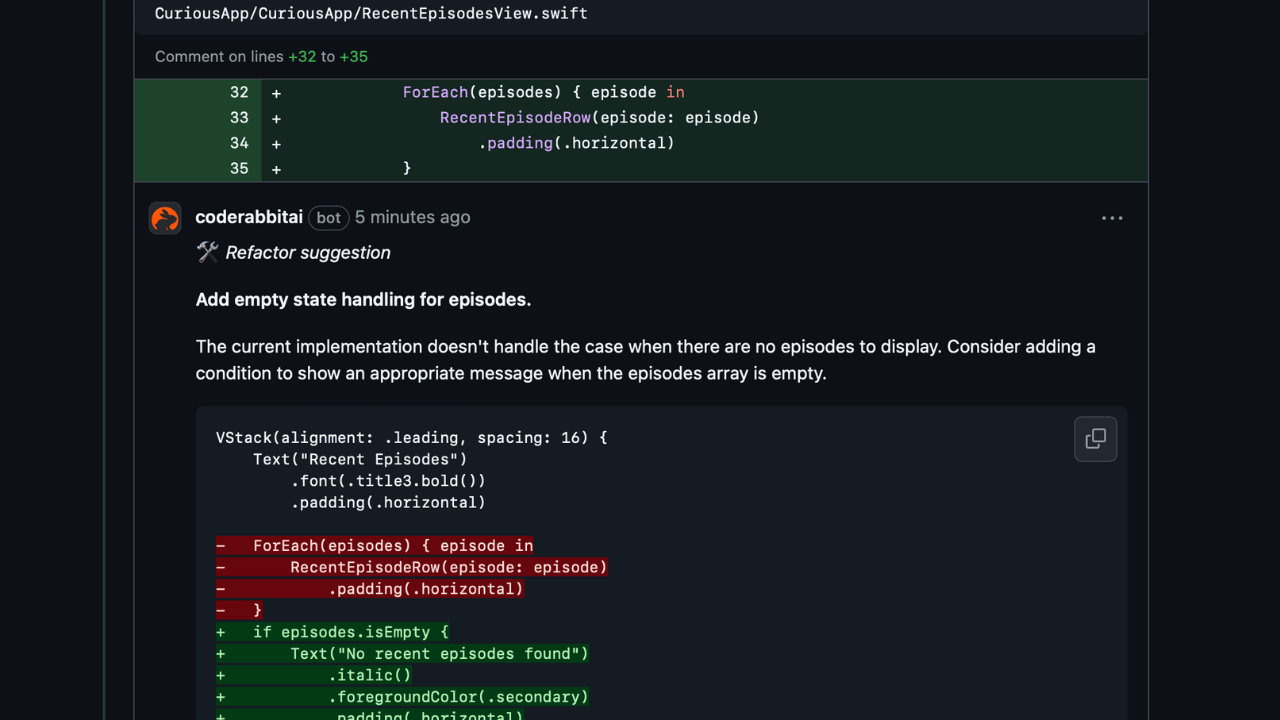The width and height of the screenshot is (1280, 720).
Task: Click the green "+35" line reference
Action: coord(354,57)
